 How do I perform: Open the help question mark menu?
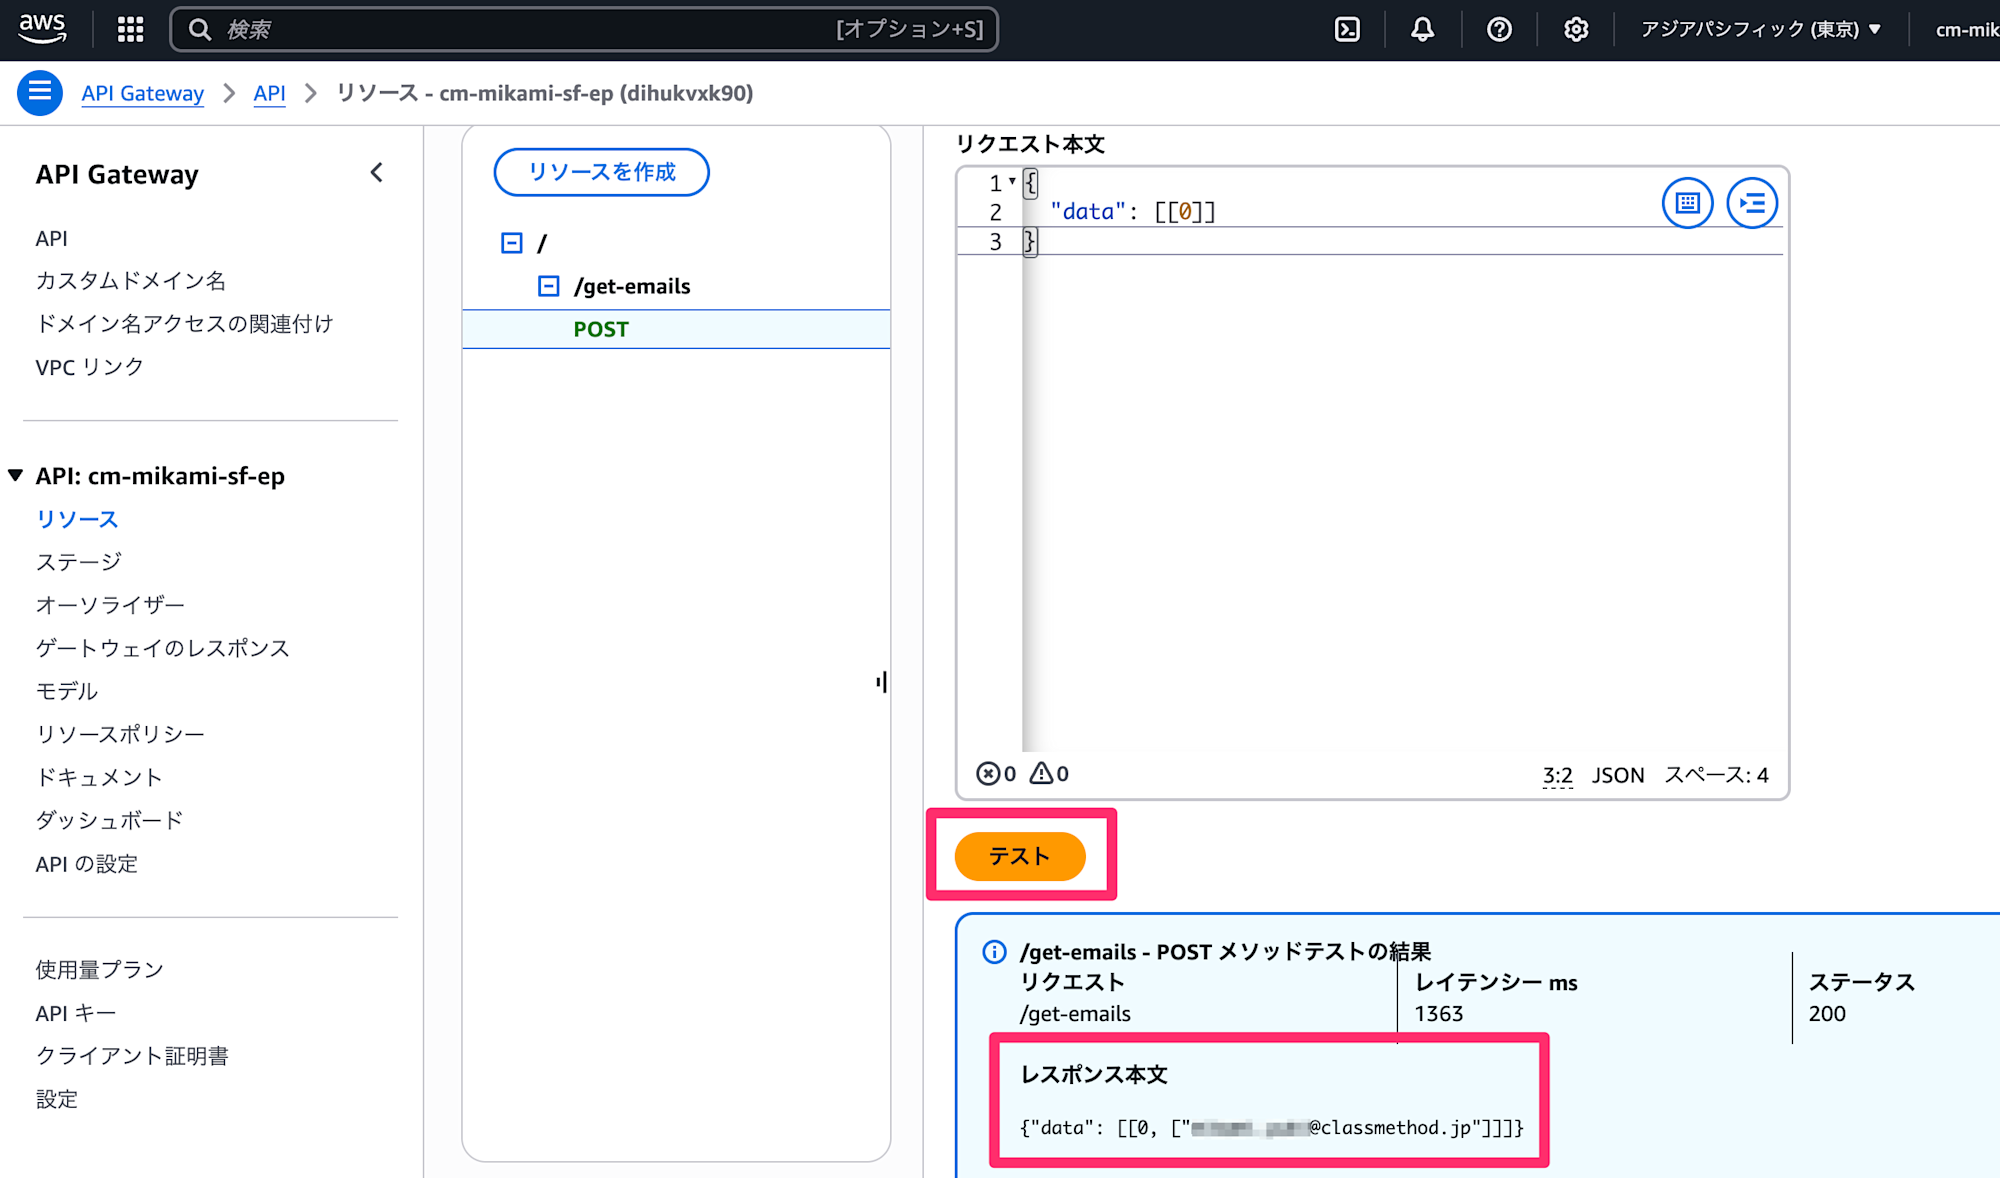tap(1499, 29)
